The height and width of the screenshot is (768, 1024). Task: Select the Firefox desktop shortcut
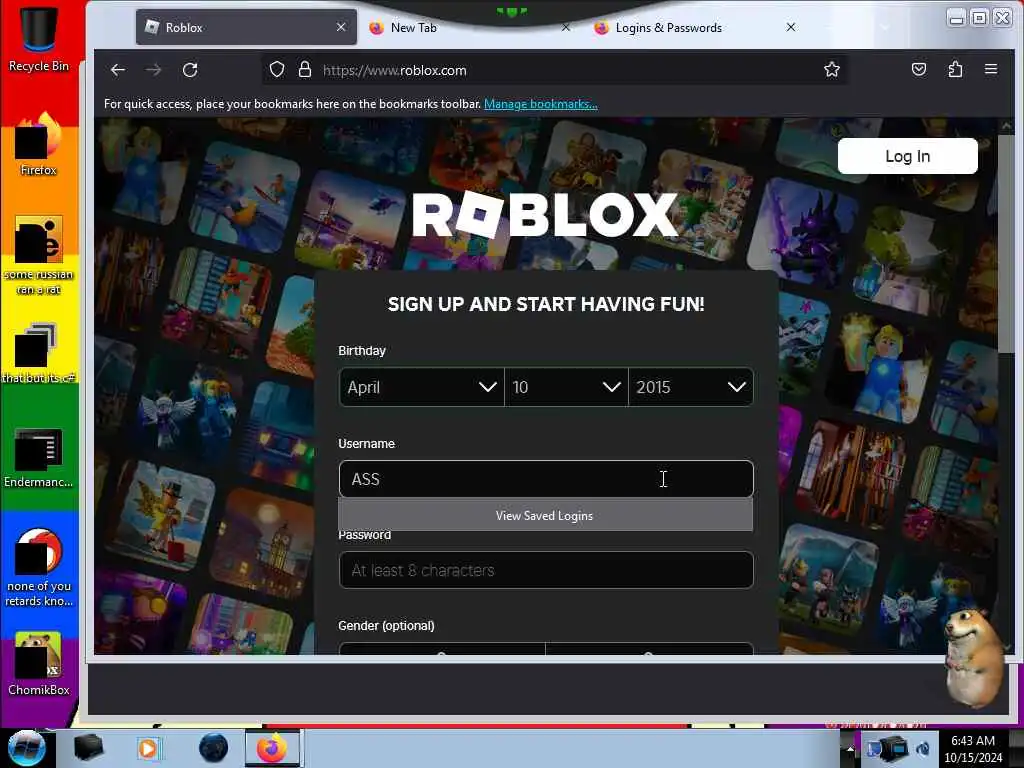[x=39, y=144]
